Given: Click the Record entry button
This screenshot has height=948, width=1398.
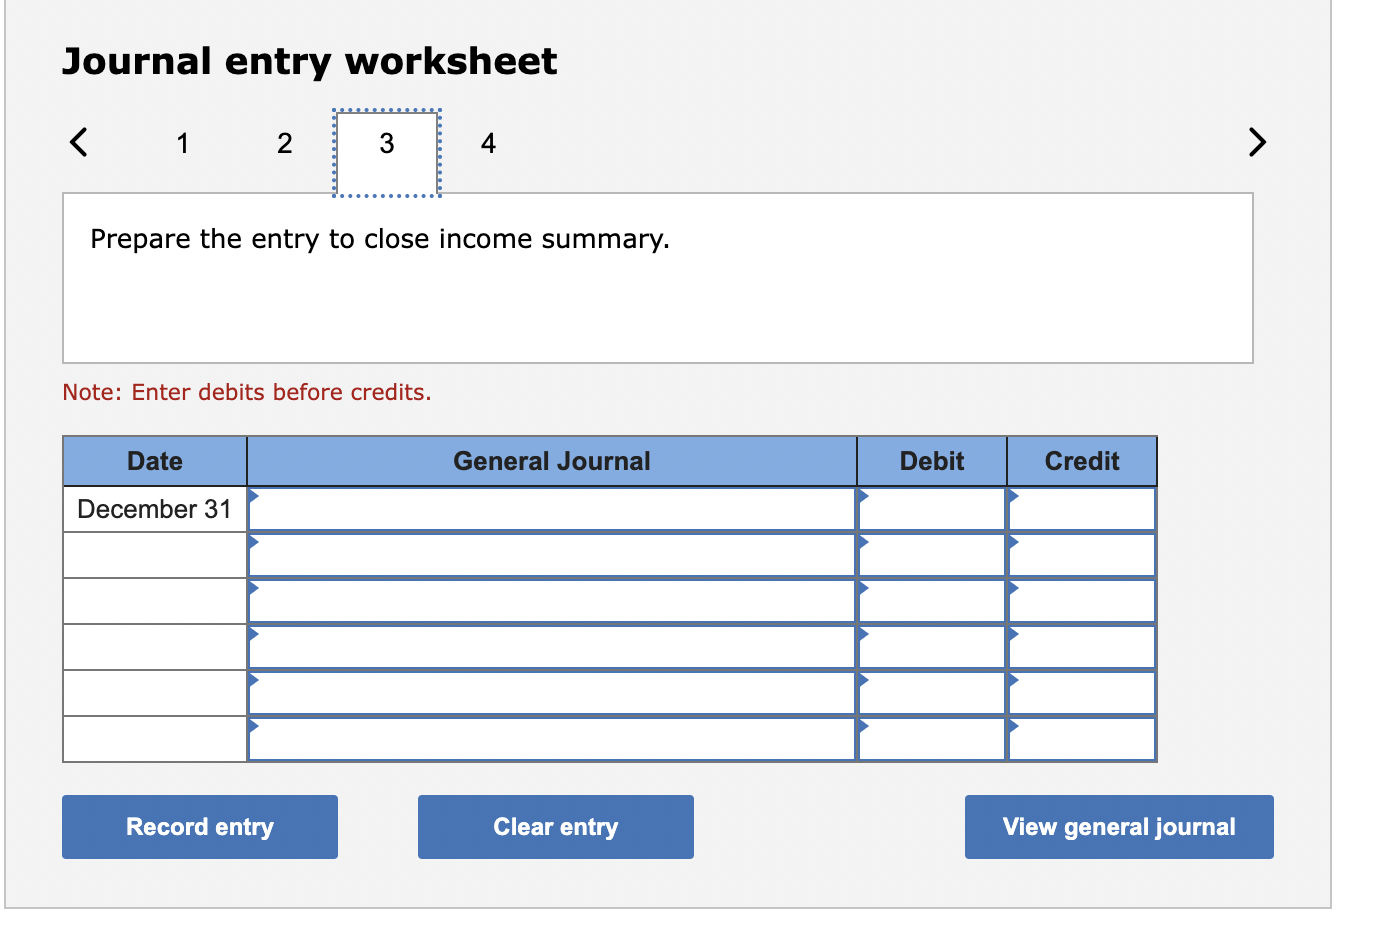Looking at the screenshot, I should [200, 827].
